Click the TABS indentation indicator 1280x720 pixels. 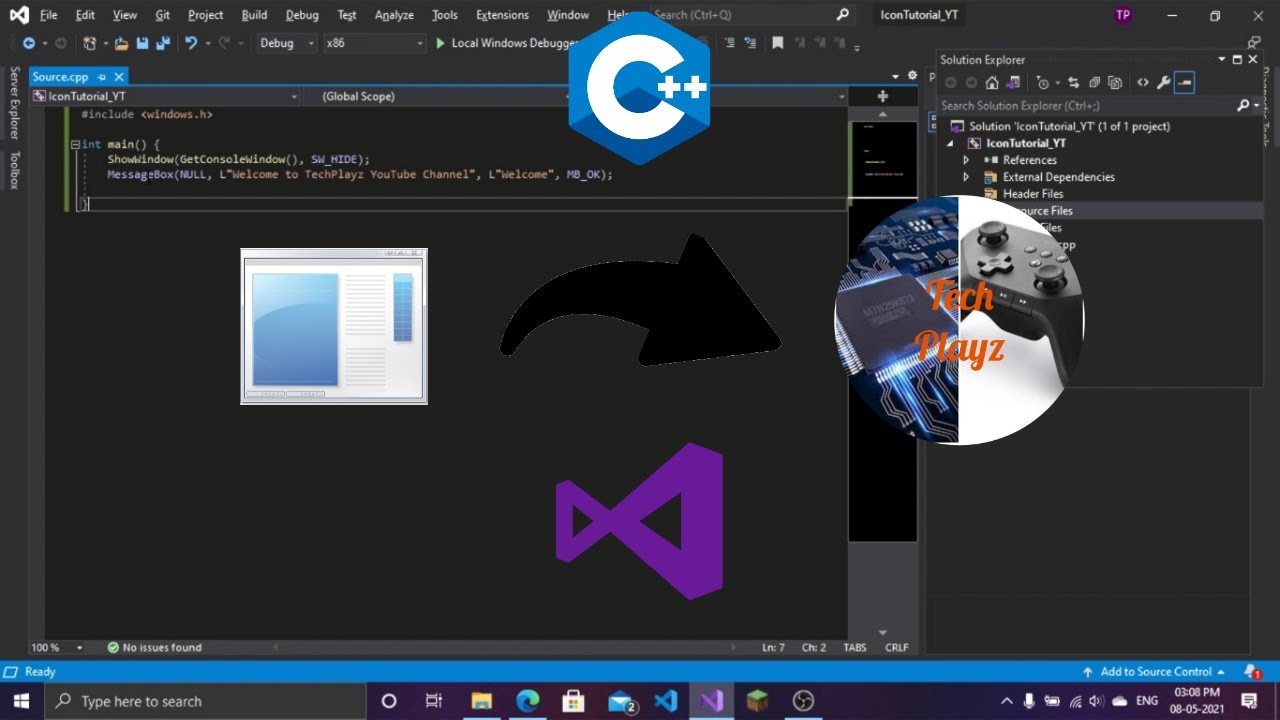(855, 648)
